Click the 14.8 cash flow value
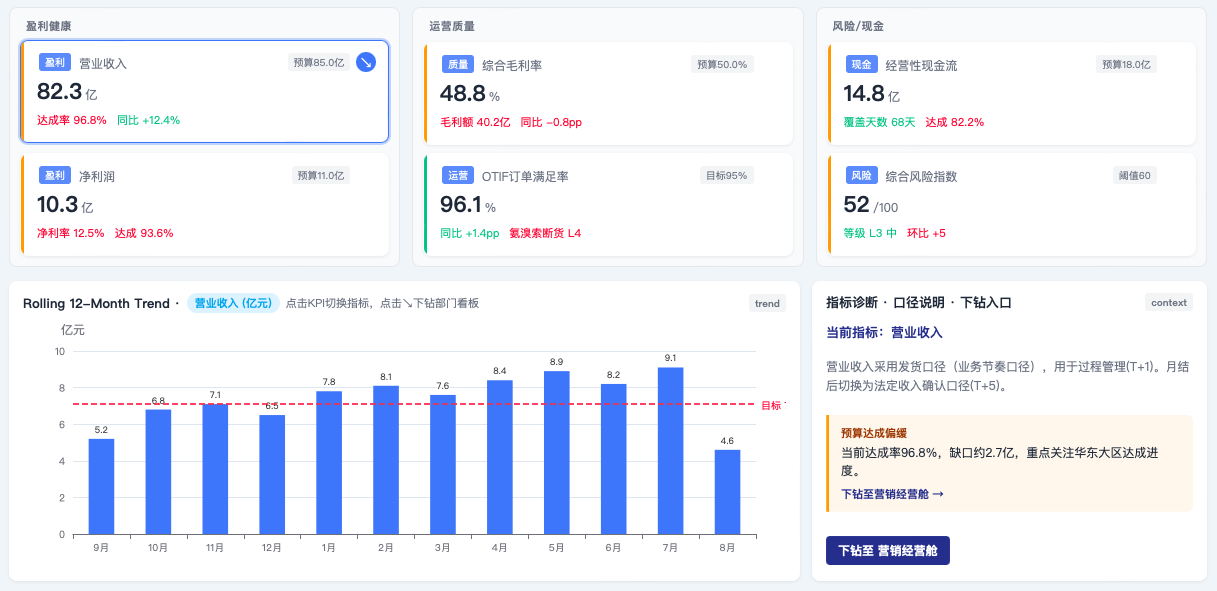1217x591 pixels. [x=864, y=94]
